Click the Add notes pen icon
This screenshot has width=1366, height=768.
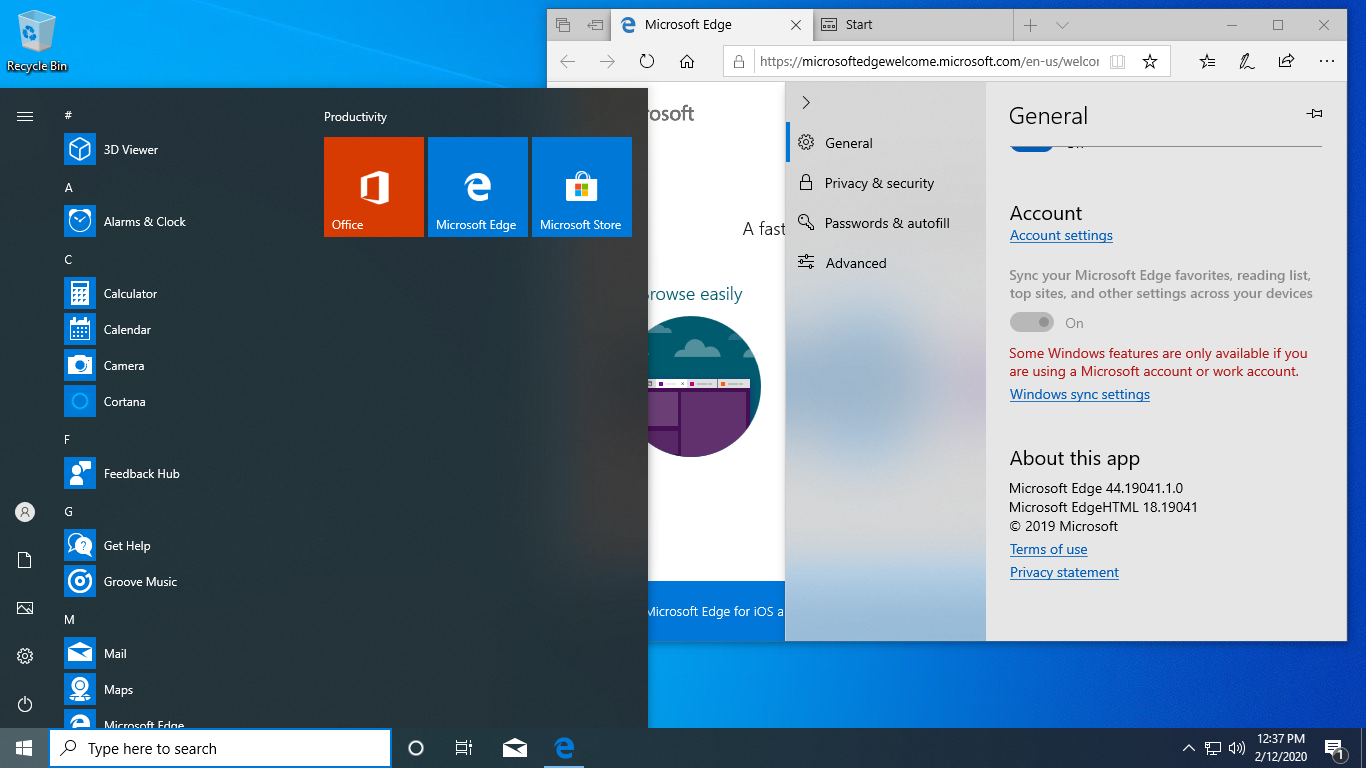(x=1247, y=62)
